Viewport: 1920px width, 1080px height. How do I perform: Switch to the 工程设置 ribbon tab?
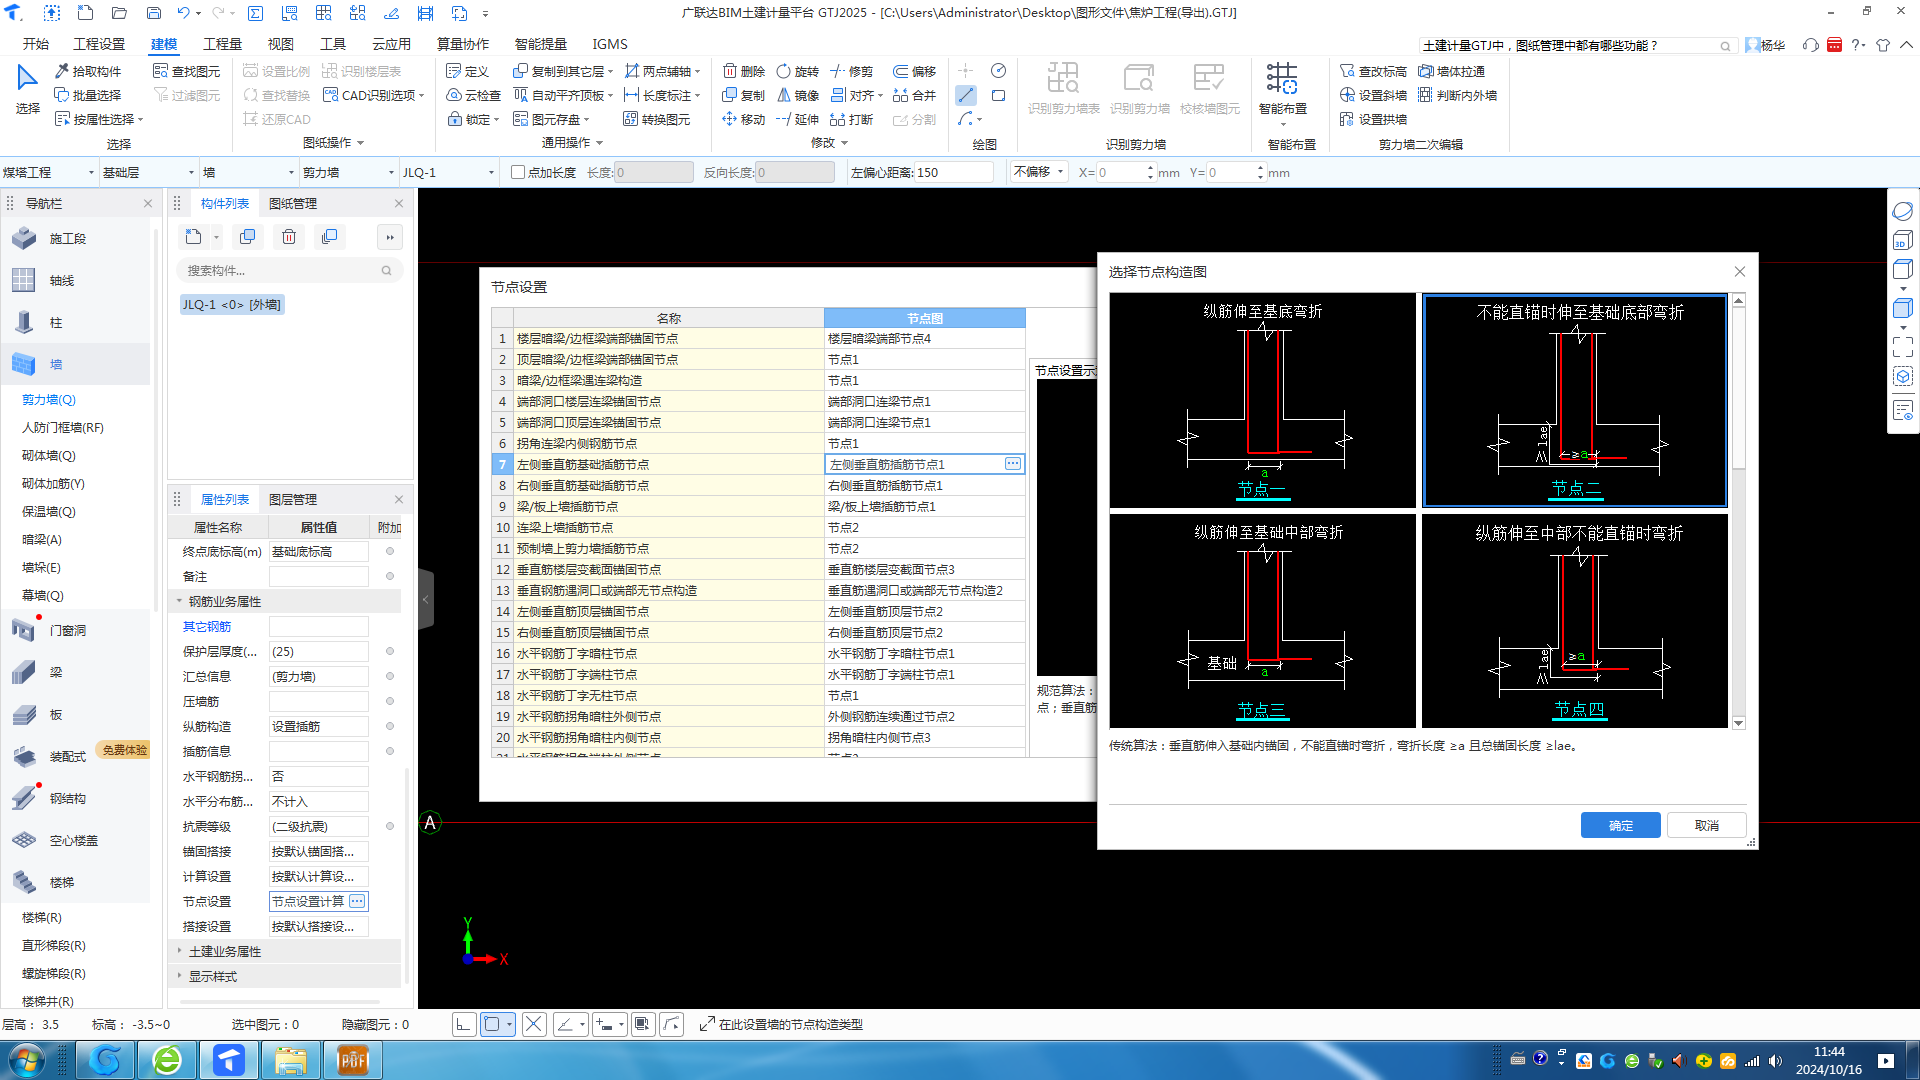click(99, 44)
